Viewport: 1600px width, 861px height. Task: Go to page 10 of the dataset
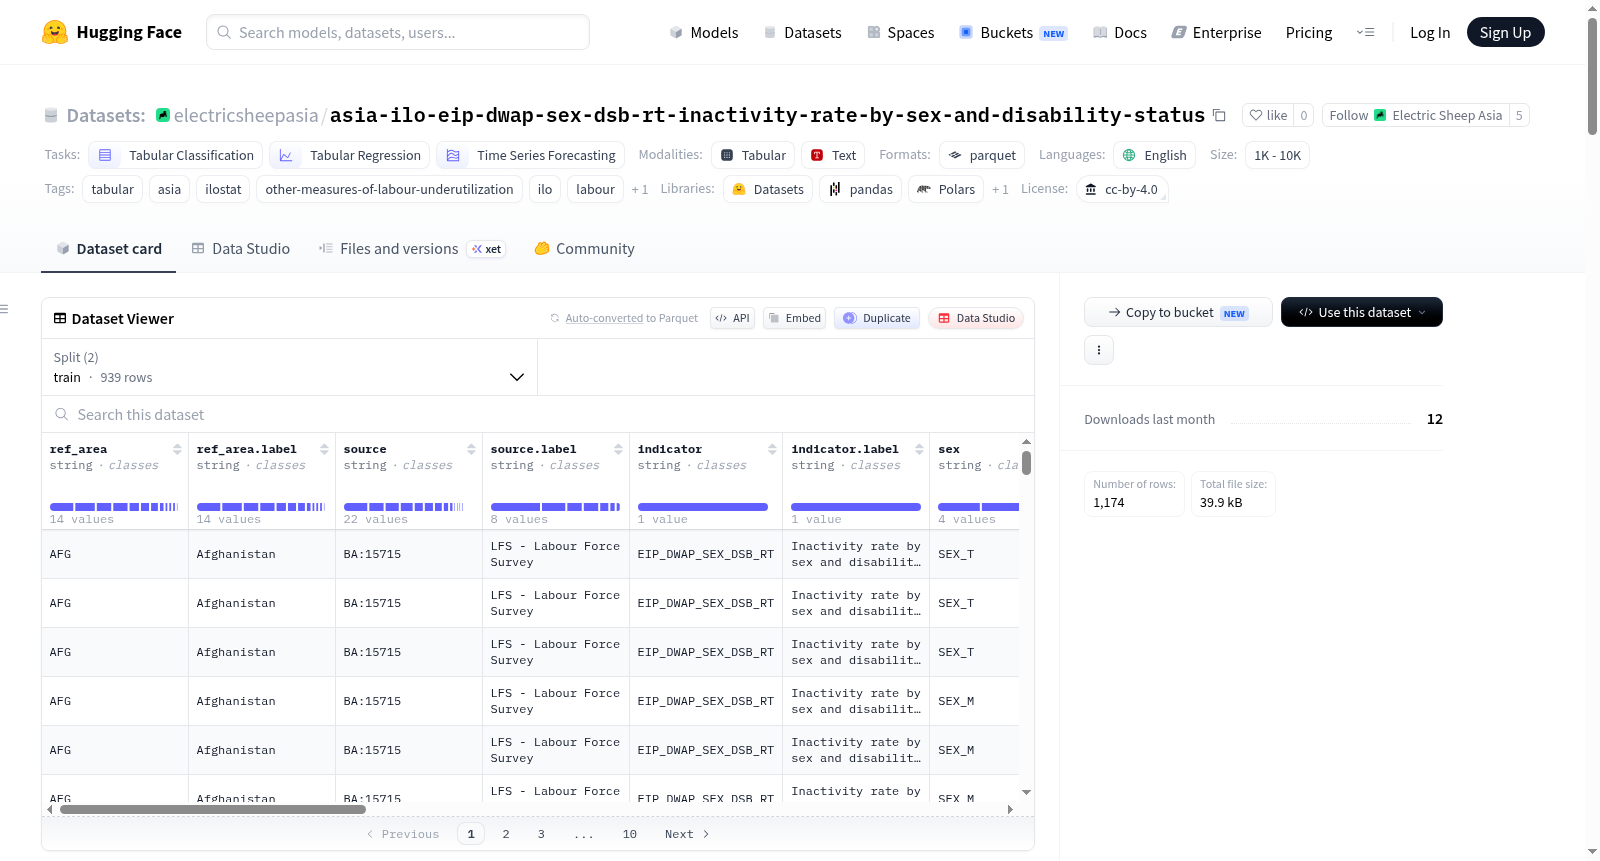pyautogui.click(x=630, y=834)
